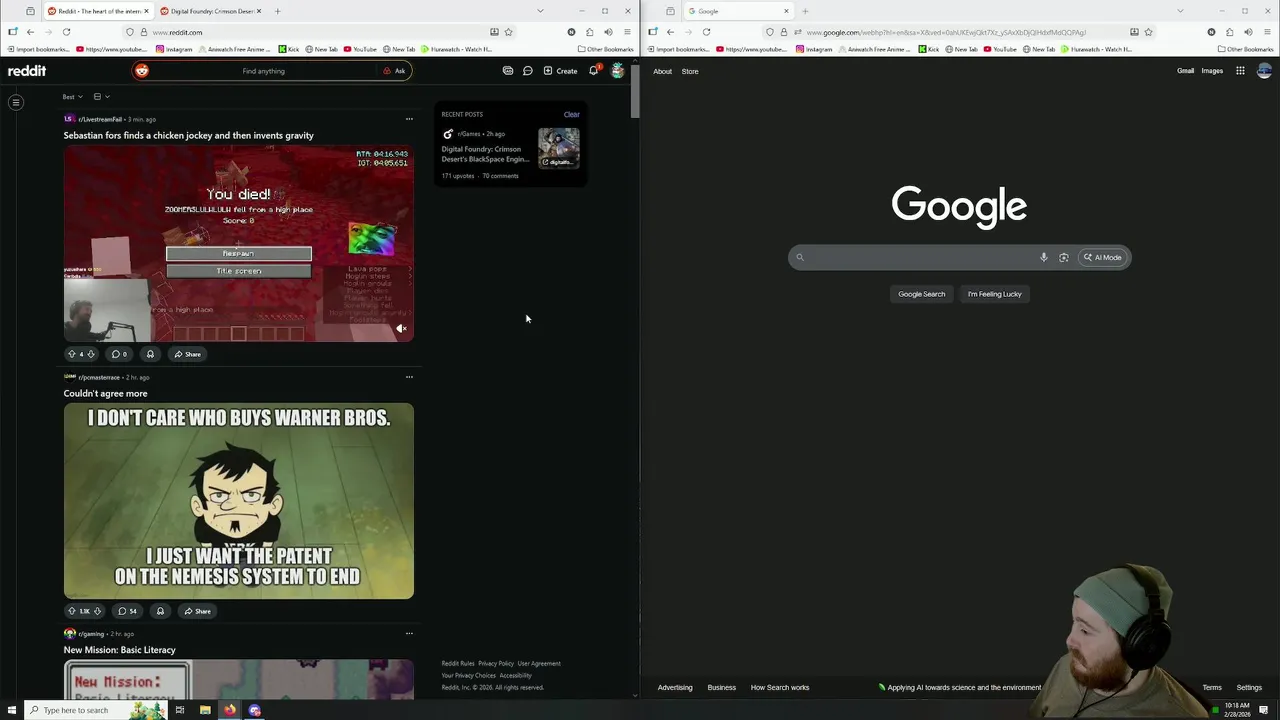This screenshot has width=1280, height=720.
Task: Open the Crimson Desert recent post thumbnail
Action: [559, 148]
